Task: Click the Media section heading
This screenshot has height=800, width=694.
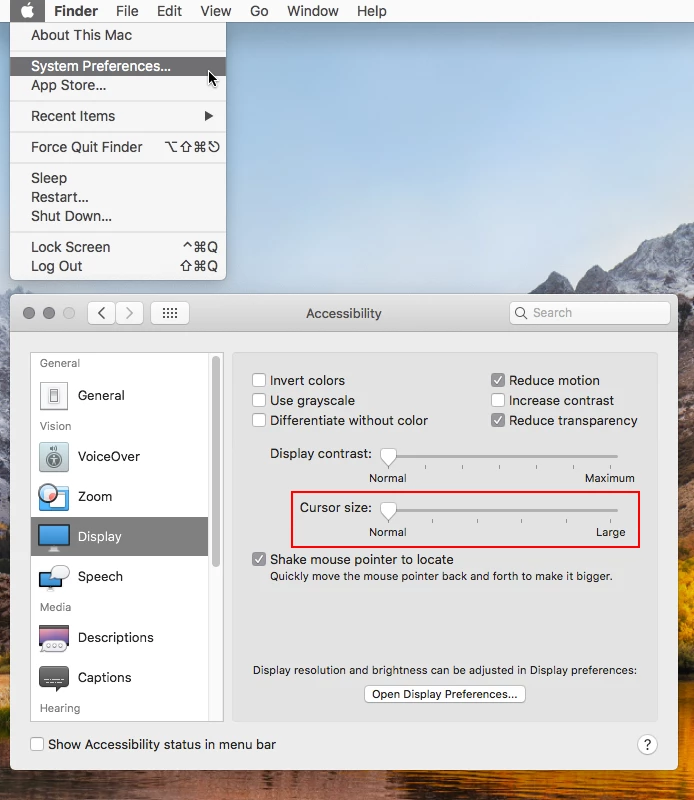Action: pos(56,607)
